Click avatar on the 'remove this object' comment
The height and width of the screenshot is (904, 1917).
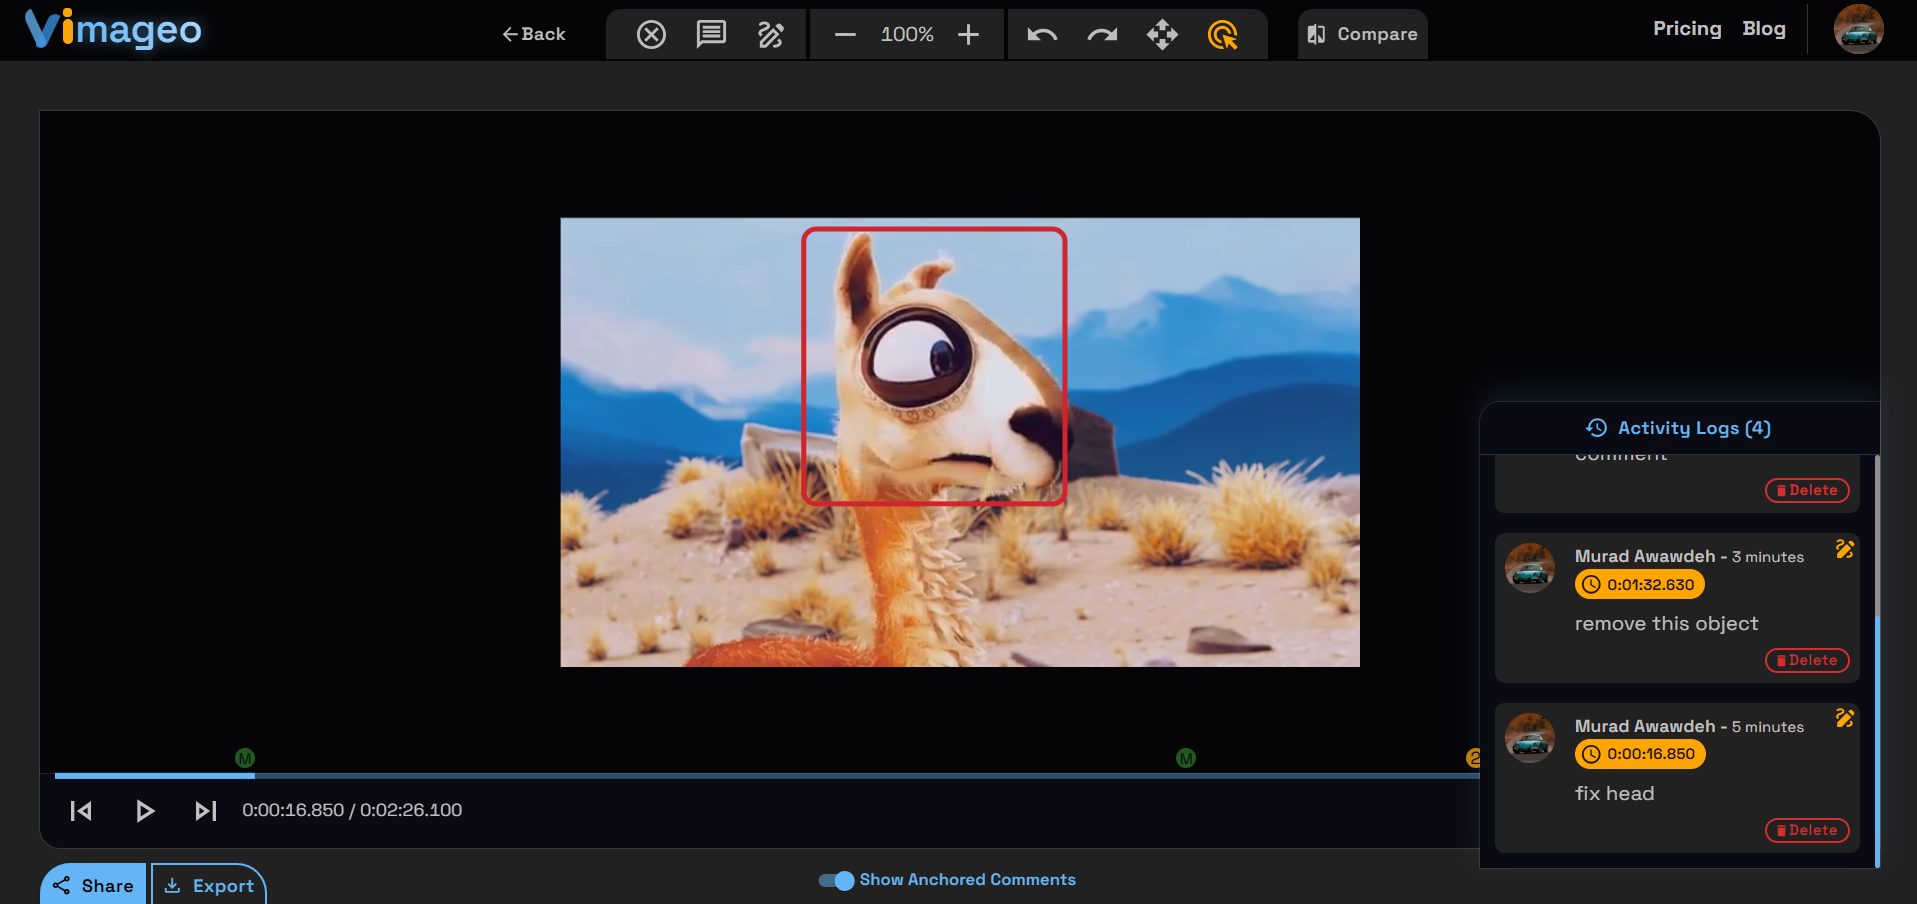click(1530, 568)
